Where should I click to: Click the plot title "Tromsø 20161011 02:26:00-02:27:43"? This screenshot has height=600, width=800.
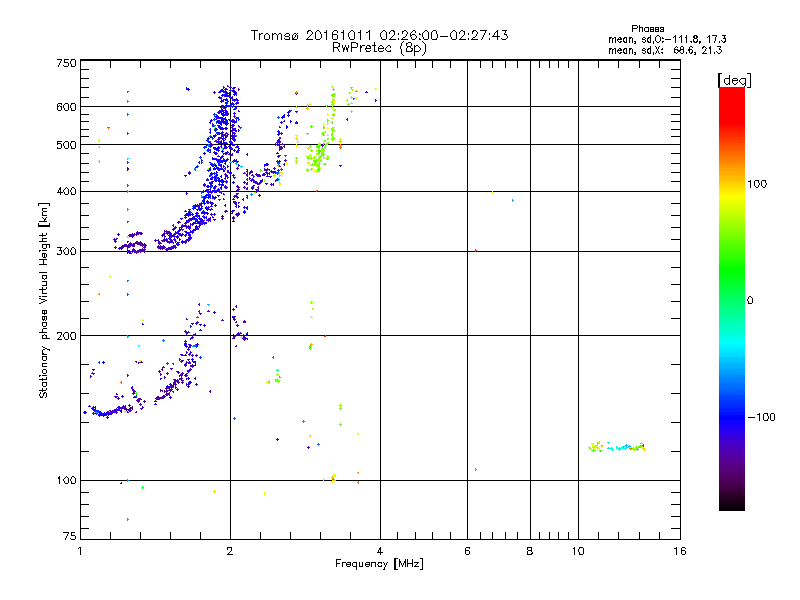(x=379, y=35)
